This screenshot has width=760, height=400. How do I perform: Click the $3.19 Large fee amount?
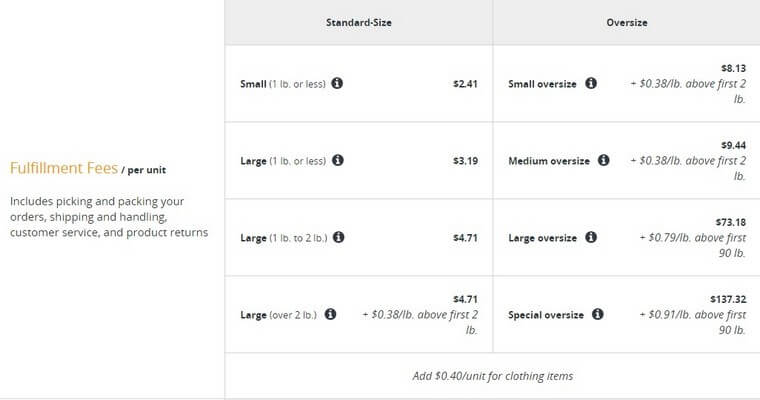click(465, 161)
